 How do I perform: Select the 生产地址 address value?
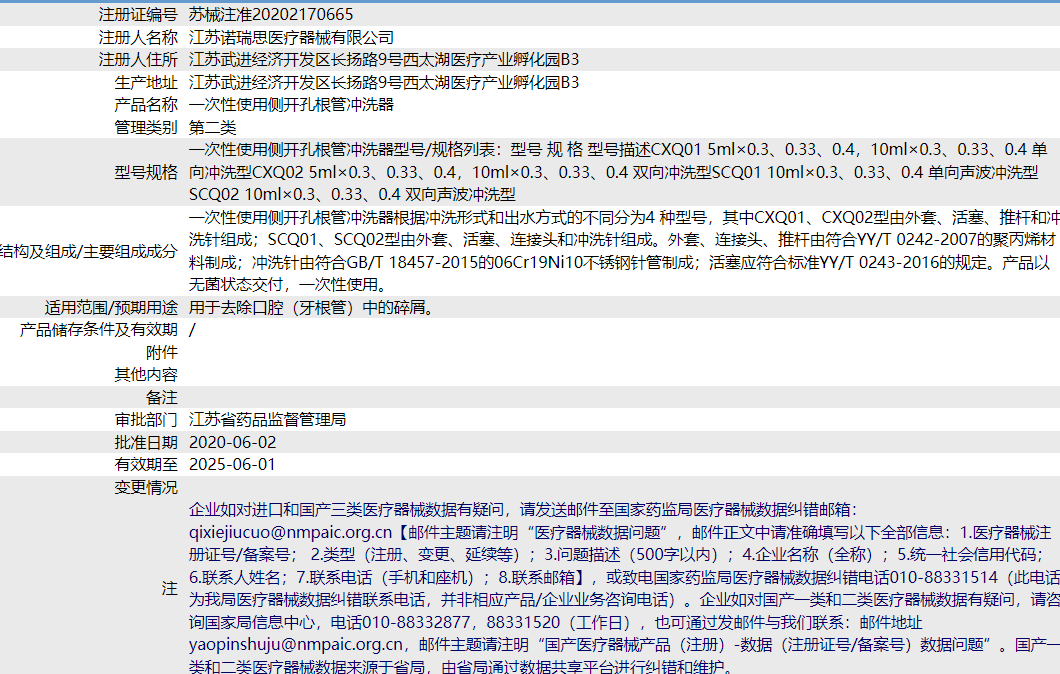click(x=384, y=82)
